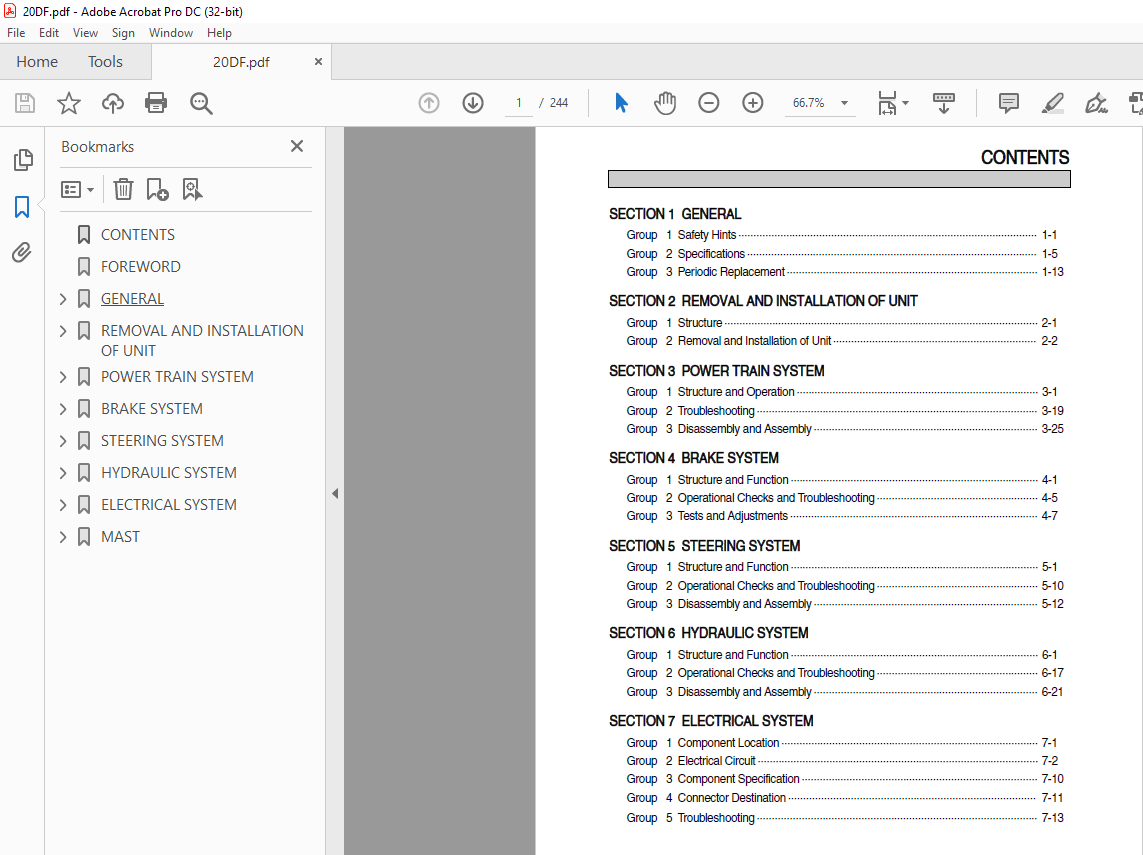
Task: Go to the next page with the down arrow
Action: [x=473, y=103]
